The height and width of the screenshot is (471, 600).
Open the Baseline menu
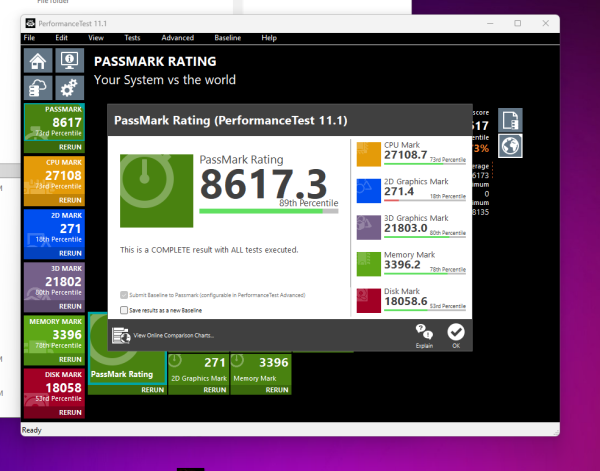(228, 38)
